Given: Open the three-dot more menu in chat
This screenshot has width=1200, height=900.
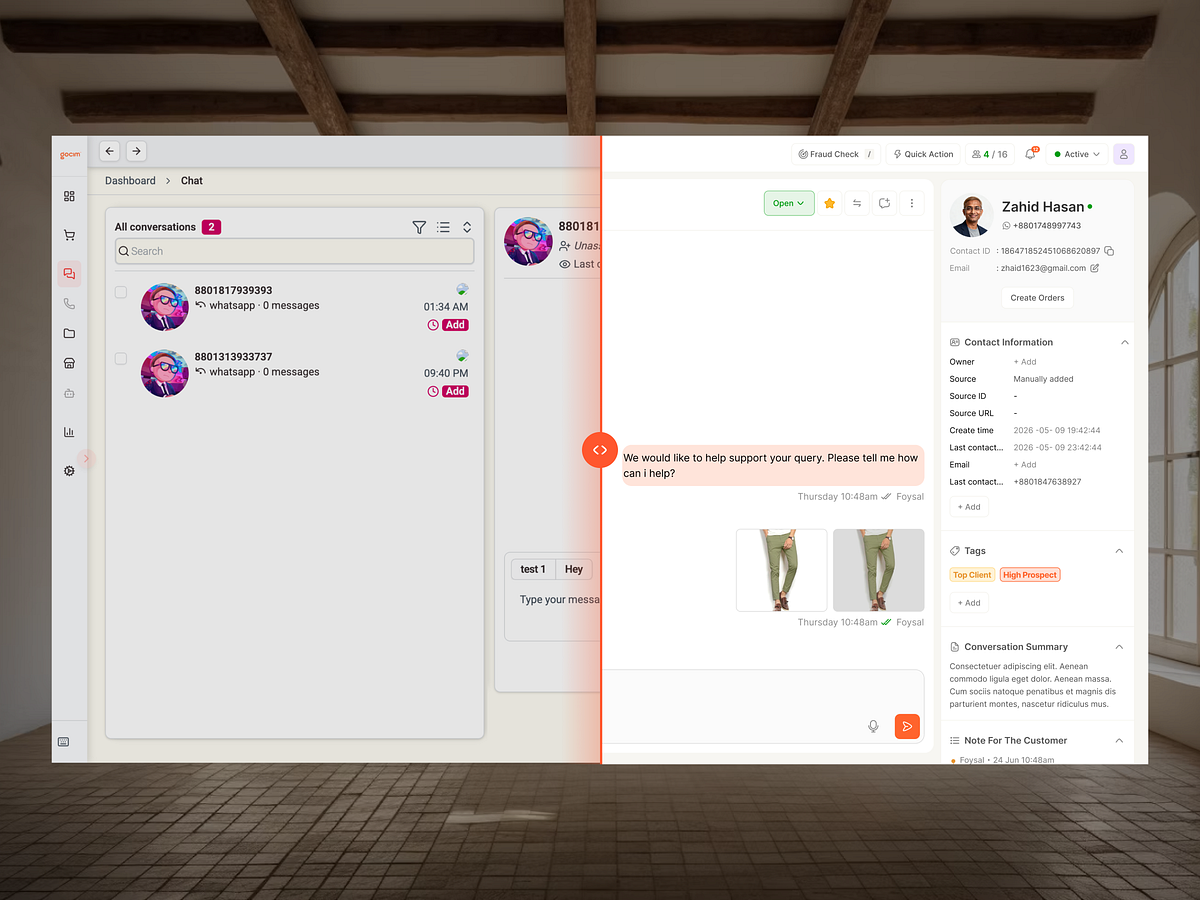Looking at the screenshot, I should point(912,203).
